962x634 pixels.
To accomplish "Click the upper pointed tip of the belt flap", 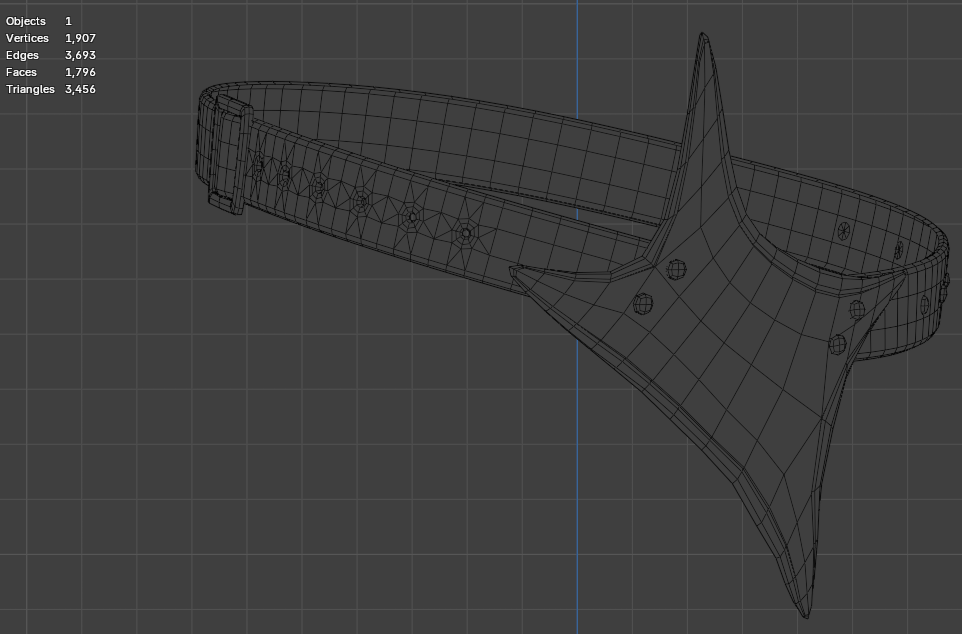I will coord(703,38).
